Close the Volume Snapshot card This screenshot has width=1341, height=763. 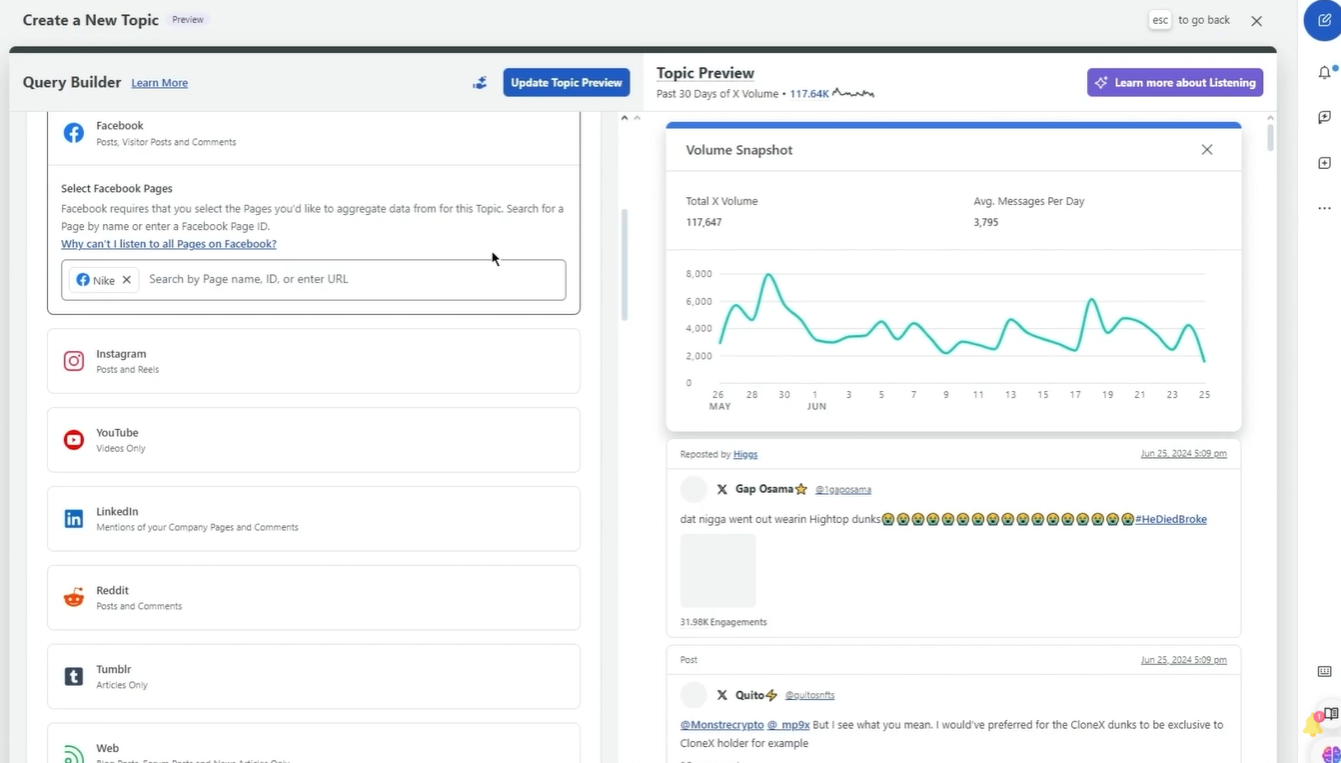(1207, 150)
